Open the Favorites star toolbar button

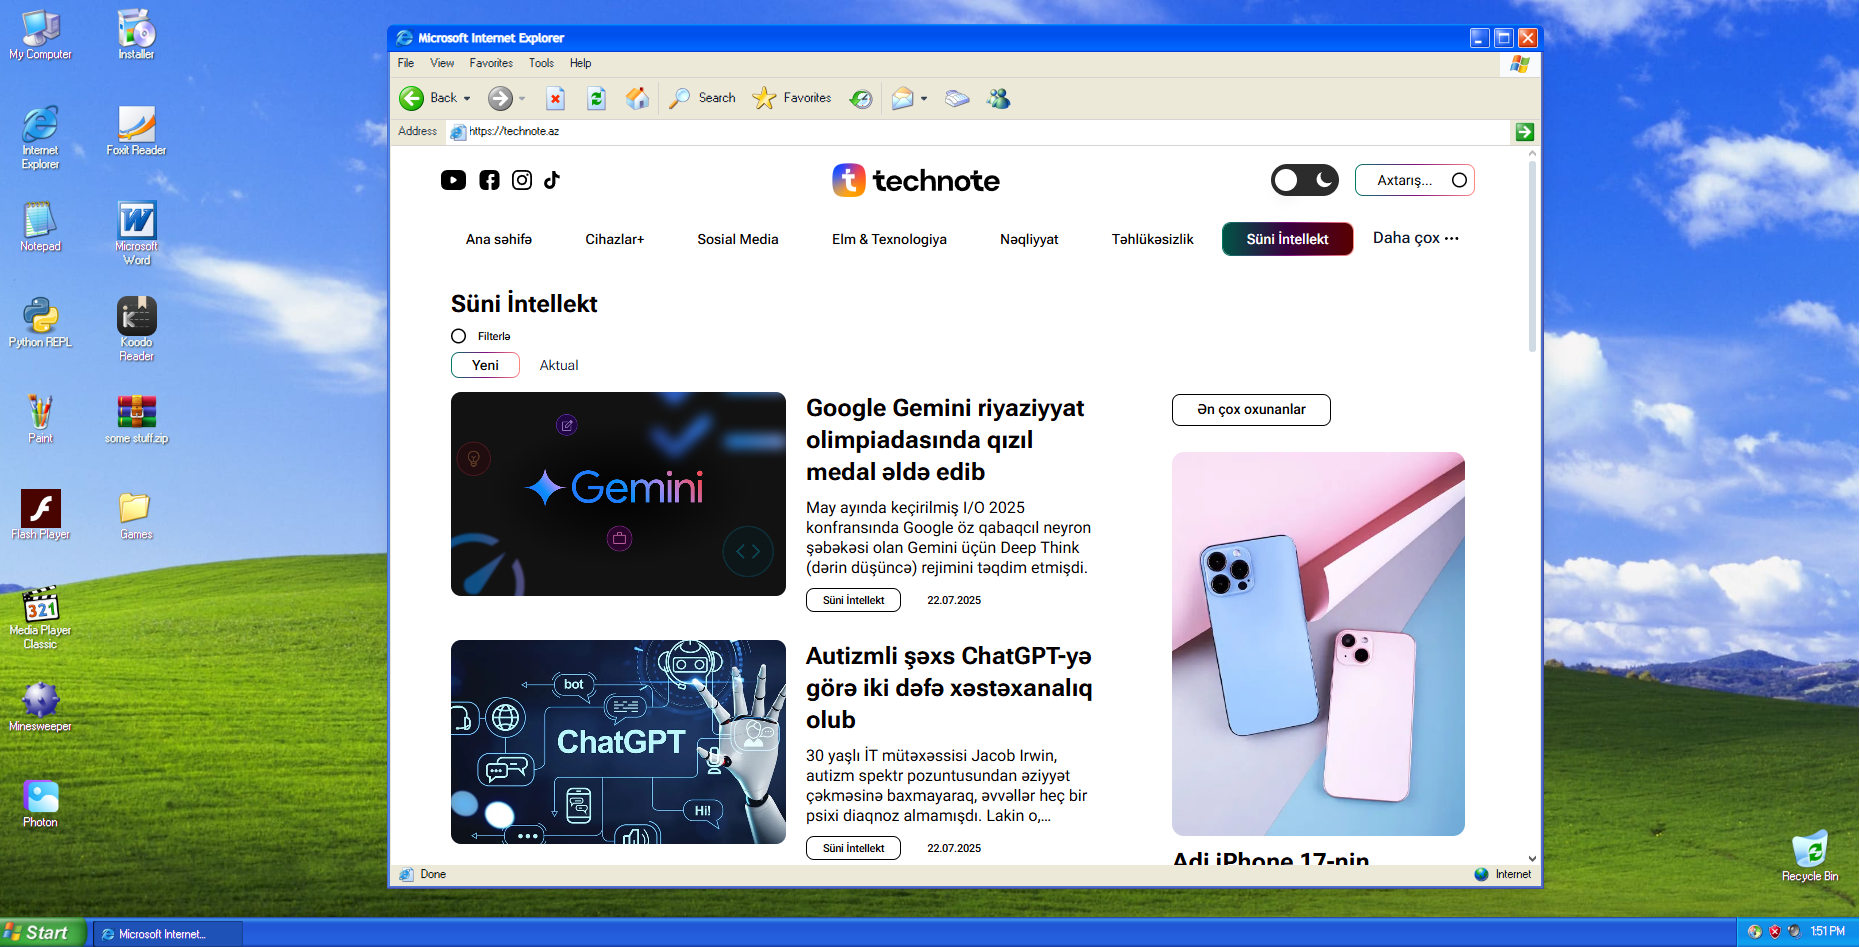791,98
